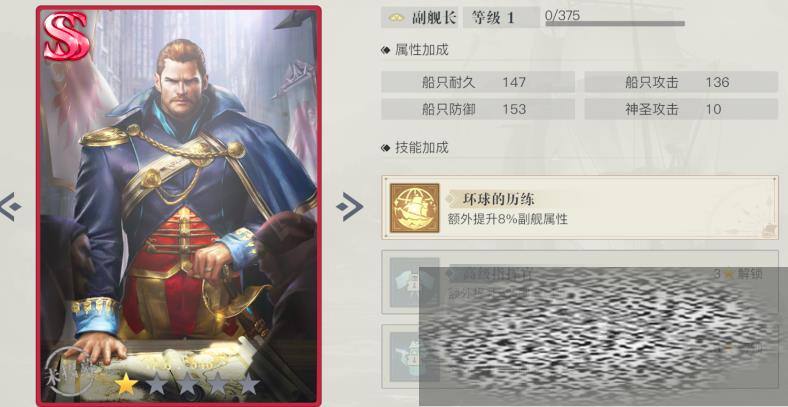Click the 环球的历练 ship globe skill icon
The height and width of the screenshot is (407, 788).
click(x=415, y=208)
